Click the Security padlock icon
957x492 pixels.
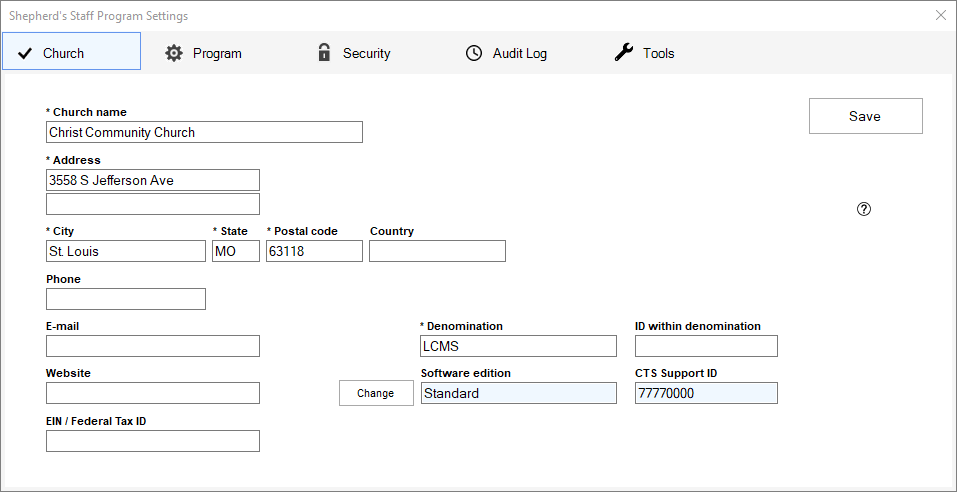[x=324, y=53]
